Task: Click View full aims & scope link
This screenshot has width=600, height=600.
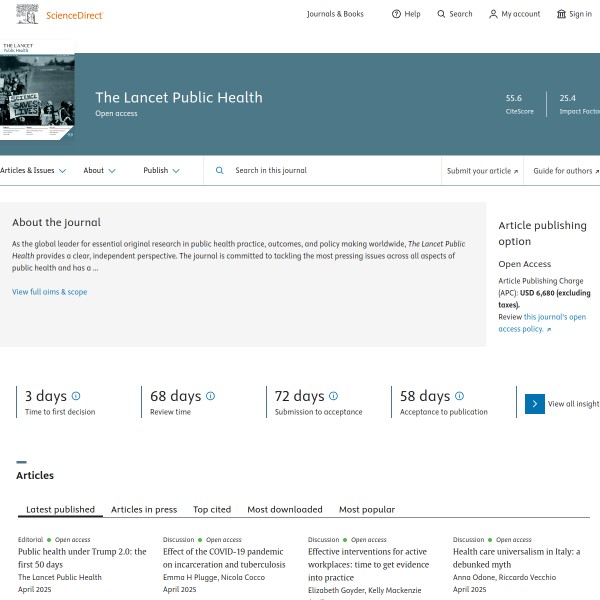Action: [49, 292]
